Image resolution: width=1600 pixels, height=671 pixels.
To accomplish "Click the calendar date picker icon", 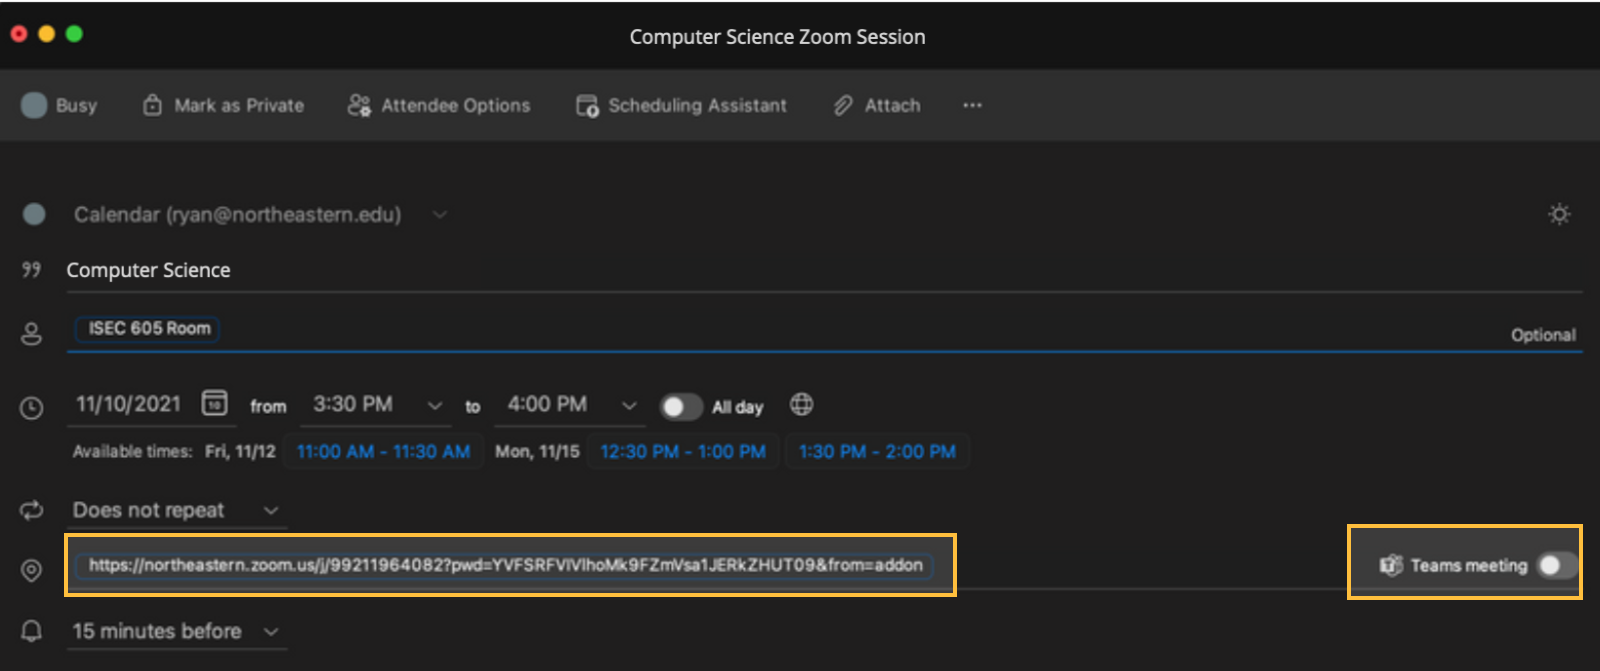I will [x=214, y=403].
